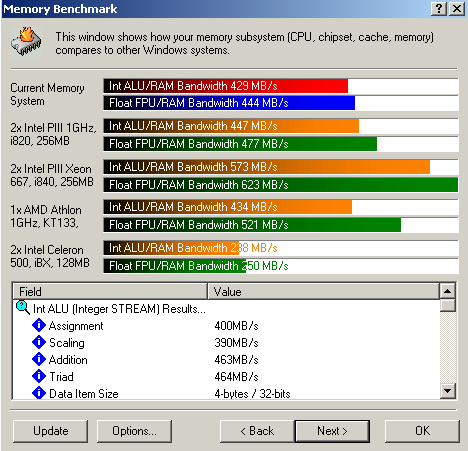Click the info icon next to Assignment
Image resolution: width=468 pixels, height=451 pixels.
click(x=39, y=325)
